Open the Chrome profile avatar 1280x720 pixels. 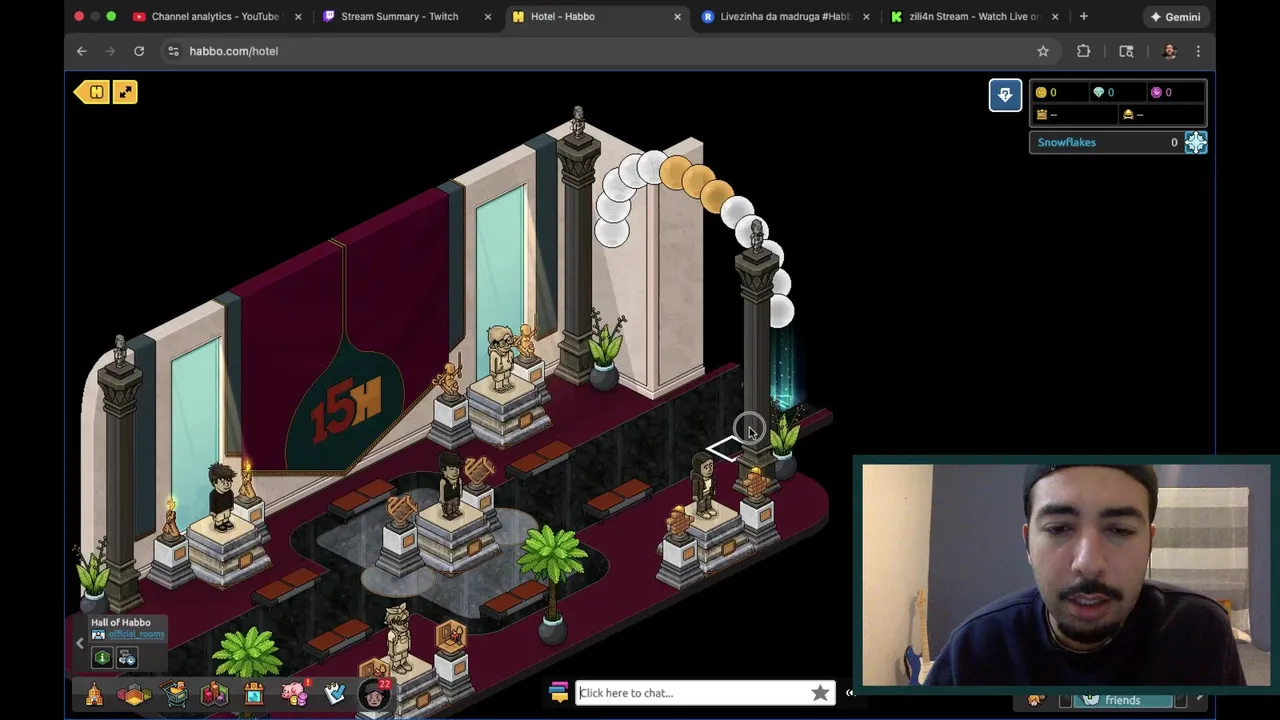(x=1169, y=51)
